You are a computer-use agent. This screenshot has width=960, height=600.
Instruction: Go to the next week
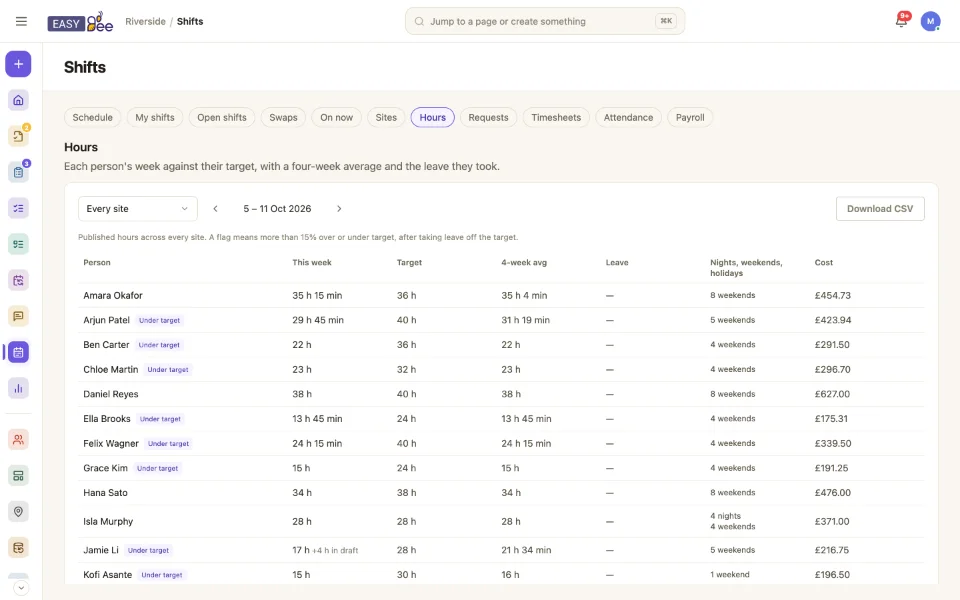point(339,209)
